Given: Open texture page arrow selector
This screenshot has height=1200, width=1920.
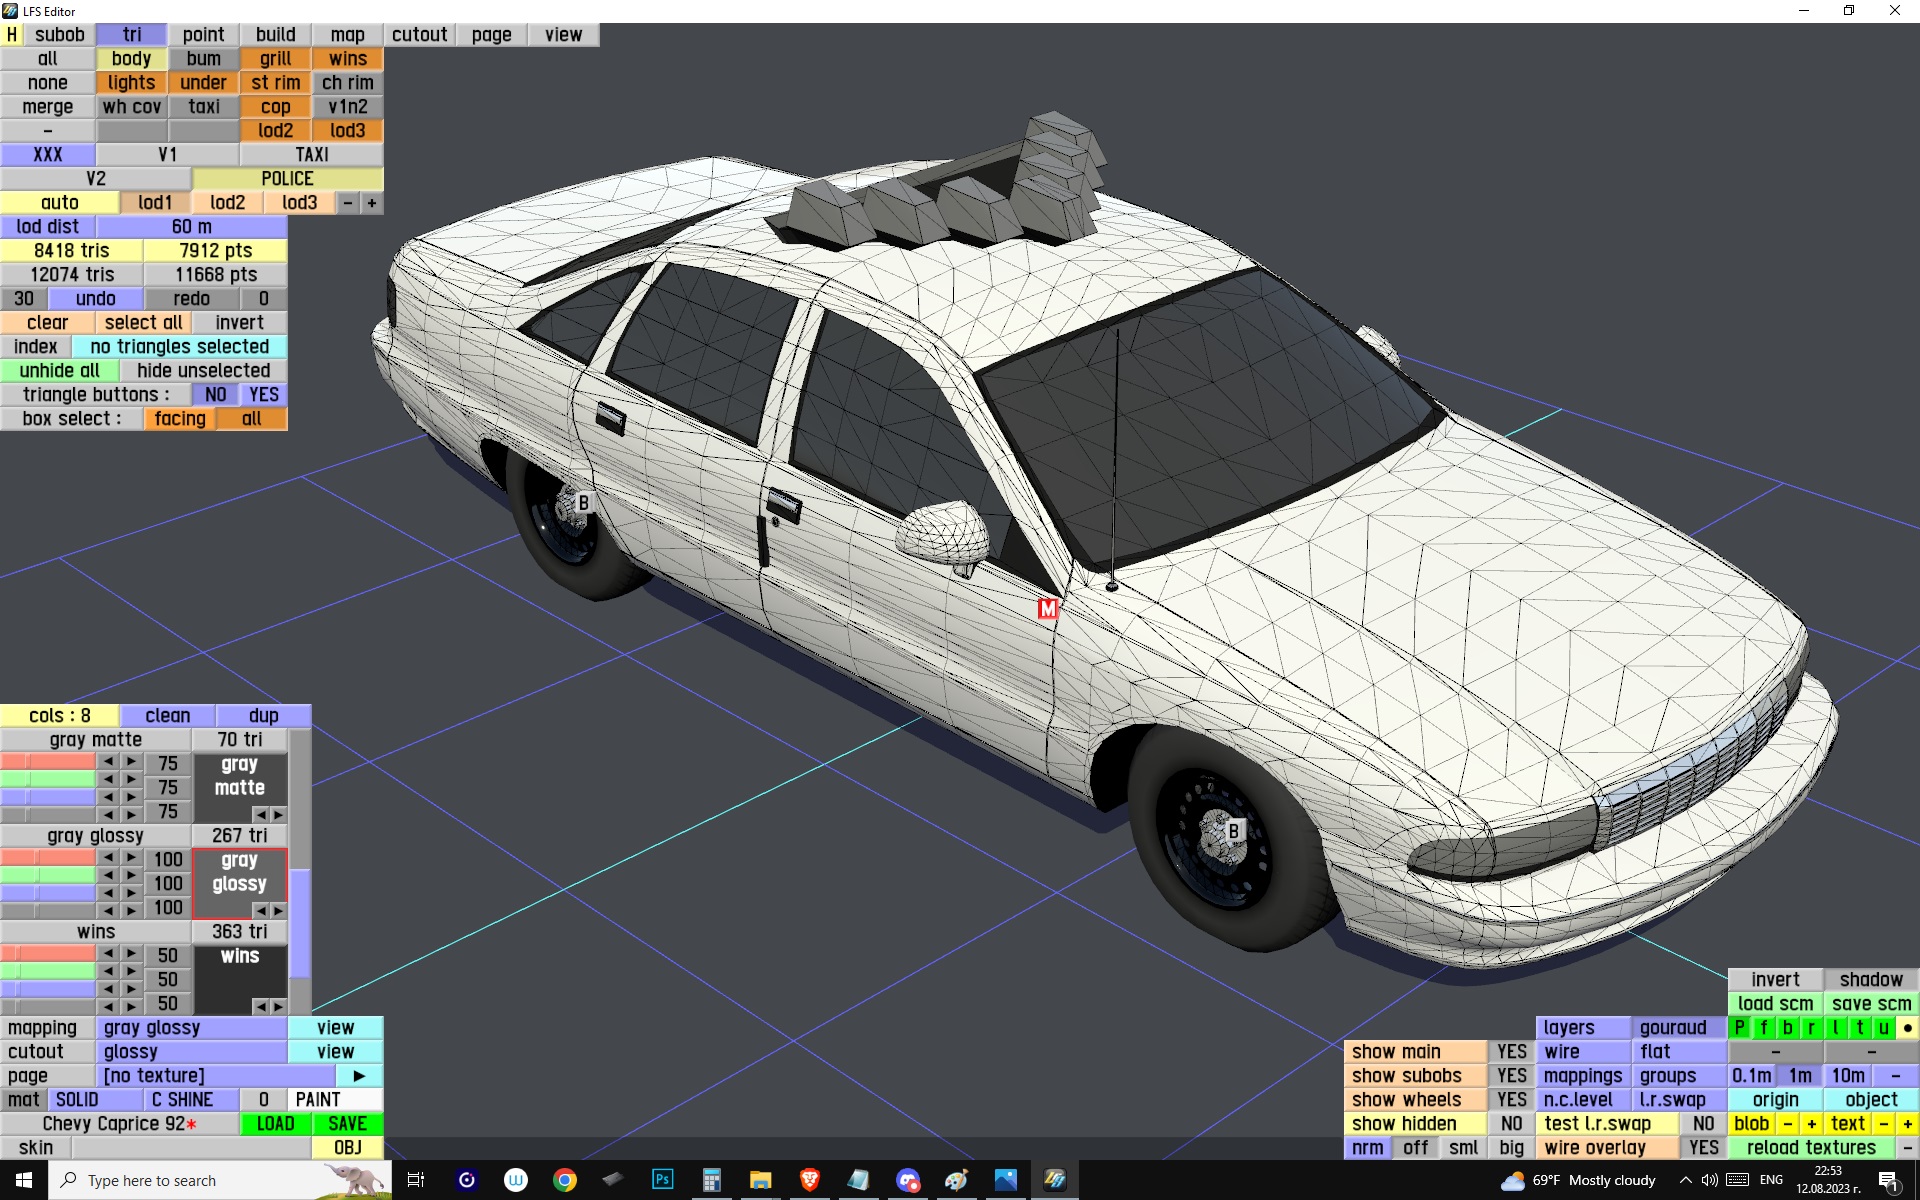Looking at the screenshot, I should point(359,1075).
